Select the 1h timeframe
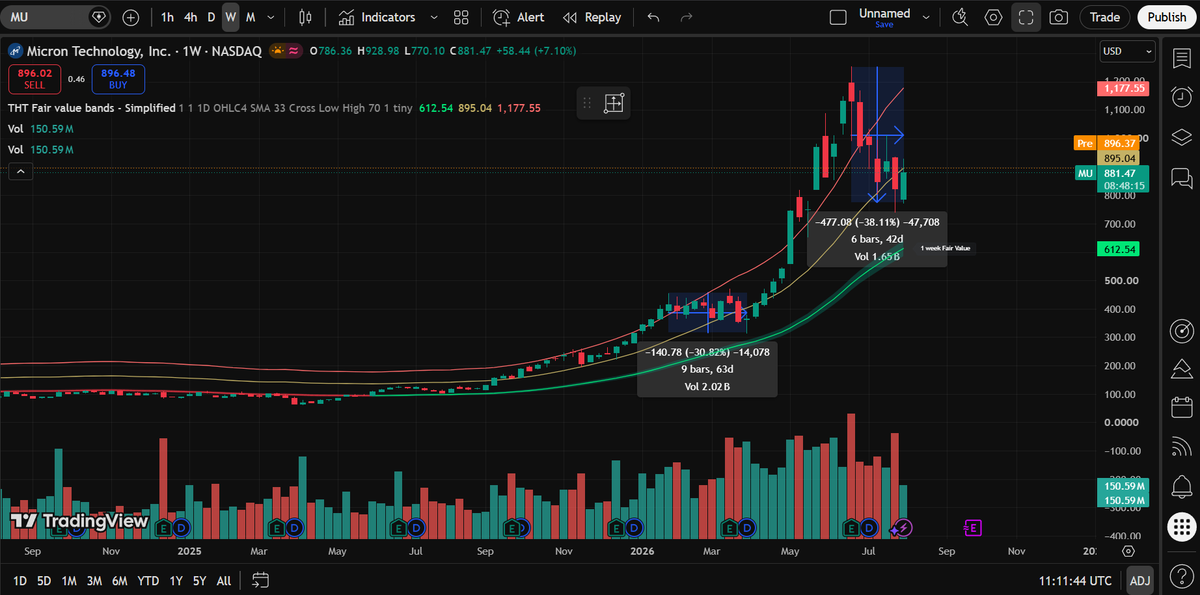Image resolution: width=1200 pixels, height=595 pixels. tap(167, 17)
